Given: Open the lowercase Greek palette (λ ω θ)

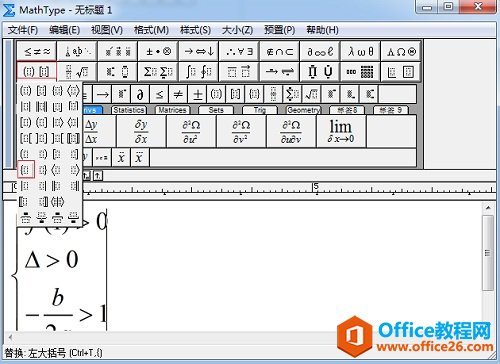Looking at the screenshot, I should pos(360,52).
